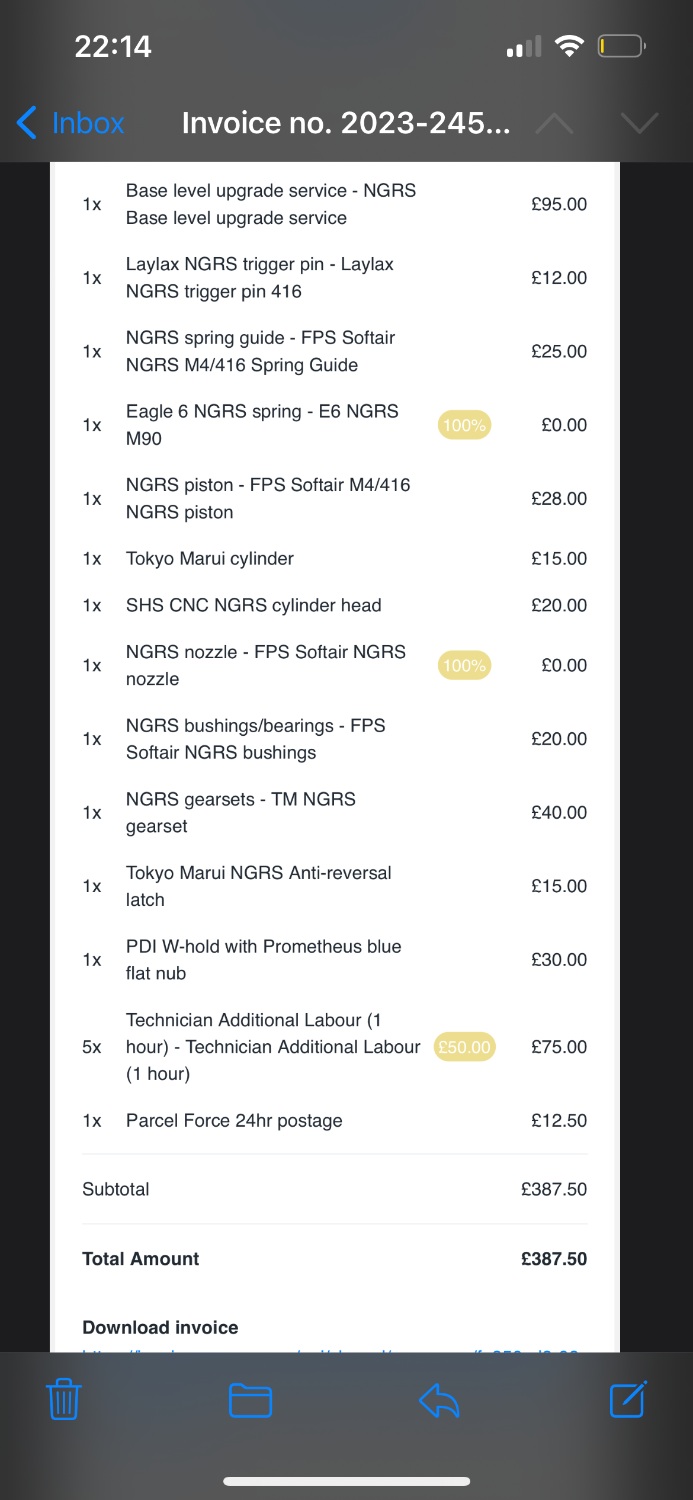Tap the battery indicator icon
This screenshot has height=1500, width=693.
pos(621,46)
